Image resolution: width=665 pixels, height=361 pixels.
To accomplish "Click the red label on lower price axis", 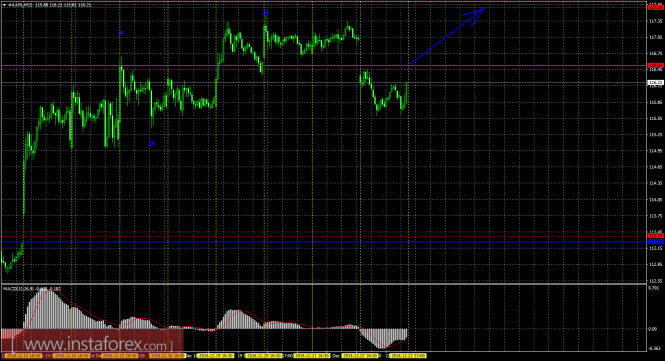I will pos(656,236).
